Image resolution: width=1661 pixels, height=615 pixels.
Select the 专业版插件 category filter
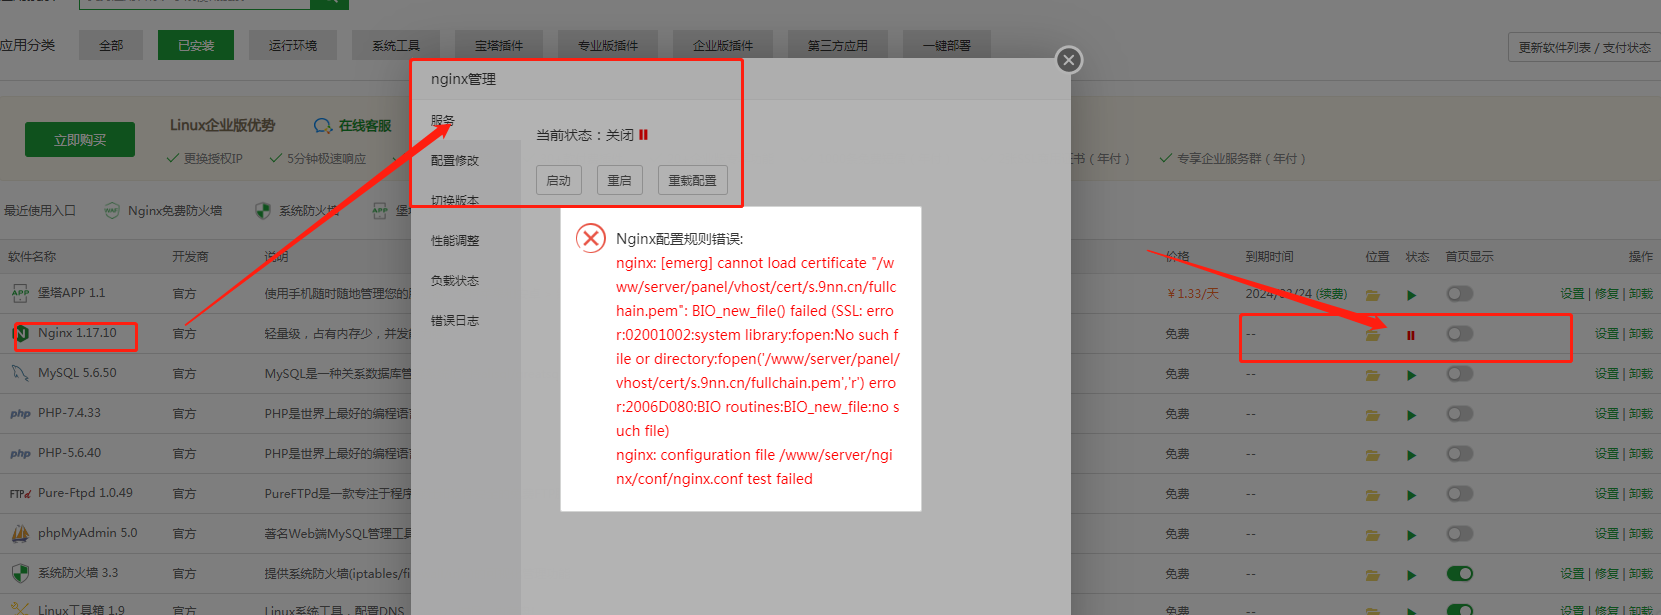pos(608,45)
